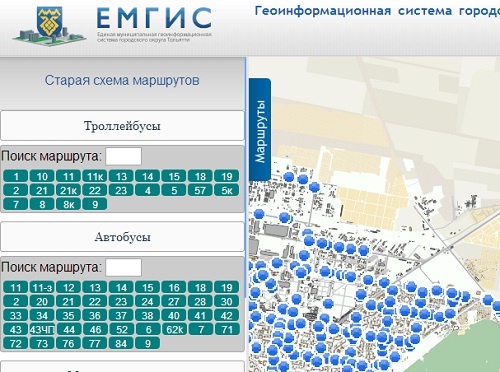Image resolution: width=500 pixels, height=372 pixels.
Task: Click the ЕМГИС coat of arms logo
Action: 49,26
